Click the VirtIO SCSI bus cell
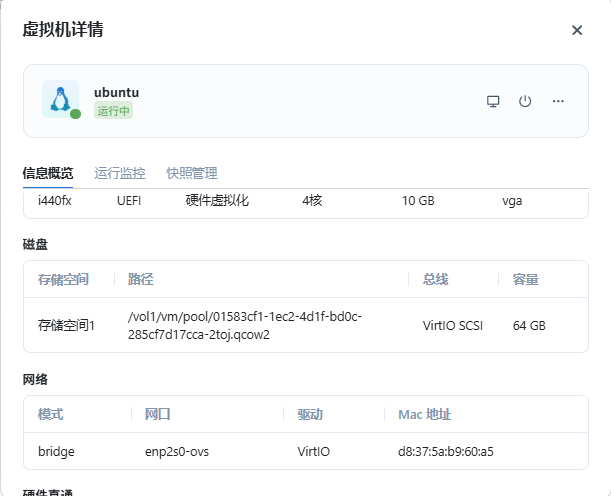 (x=453, y=325)
